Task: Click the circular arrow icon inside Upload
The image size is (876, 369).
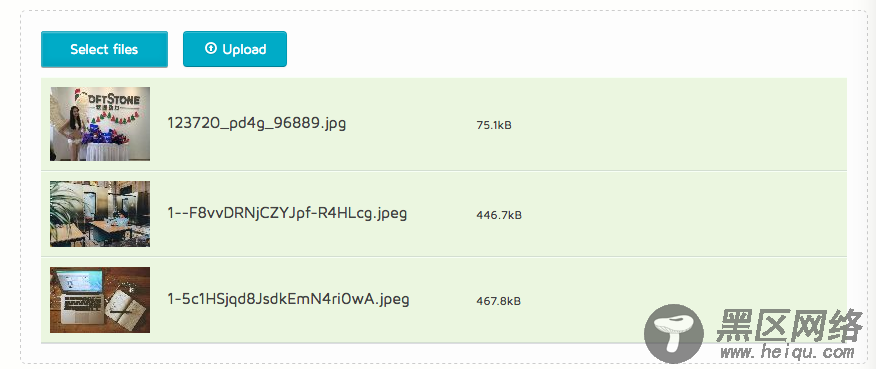Action: point(211,49)
